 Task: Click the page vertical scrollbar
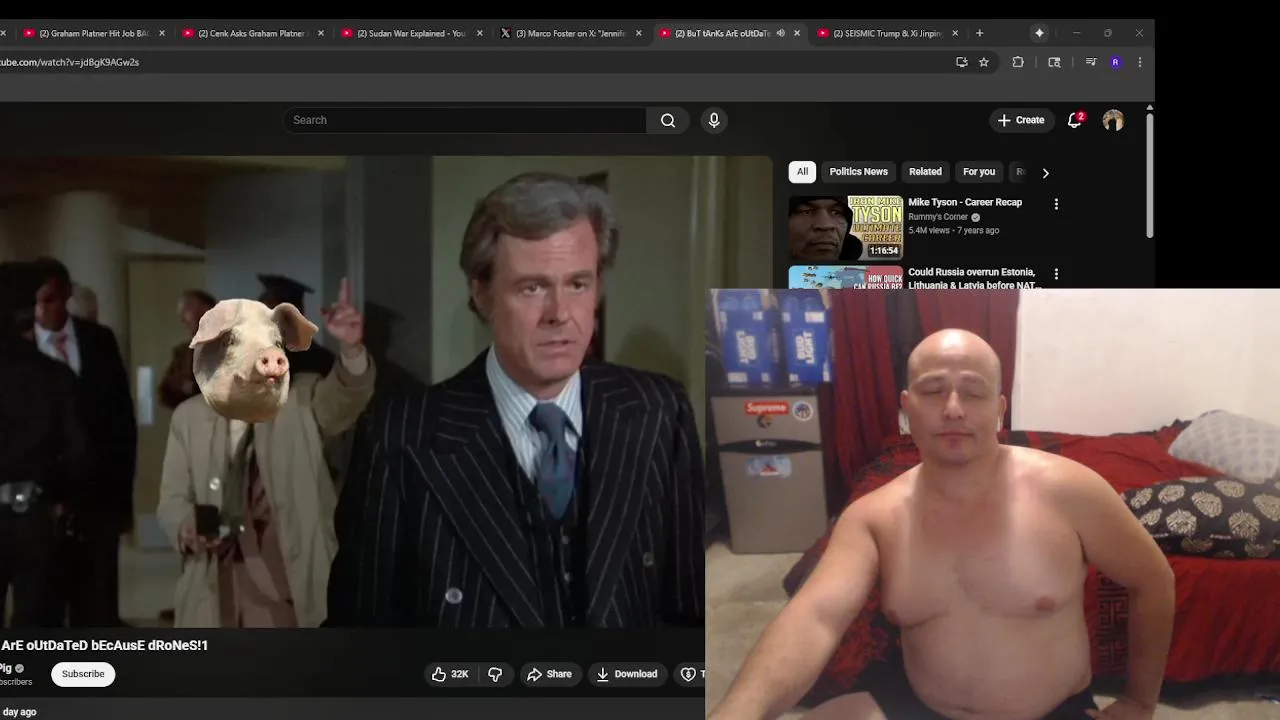(x=1150, y=175)
